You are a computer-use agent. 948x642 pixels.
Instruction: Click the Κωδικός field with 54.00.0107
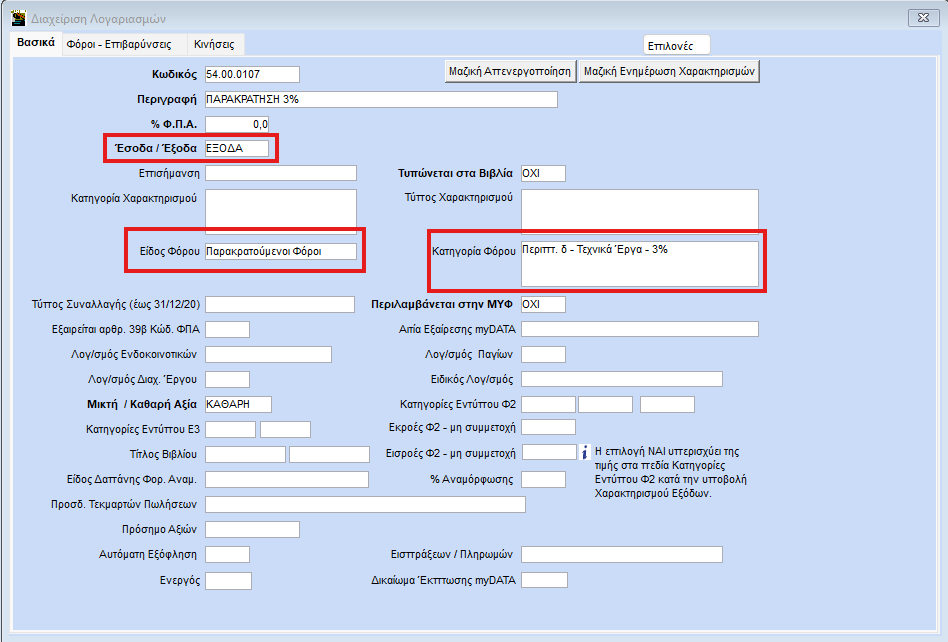(x=252, y=74)
